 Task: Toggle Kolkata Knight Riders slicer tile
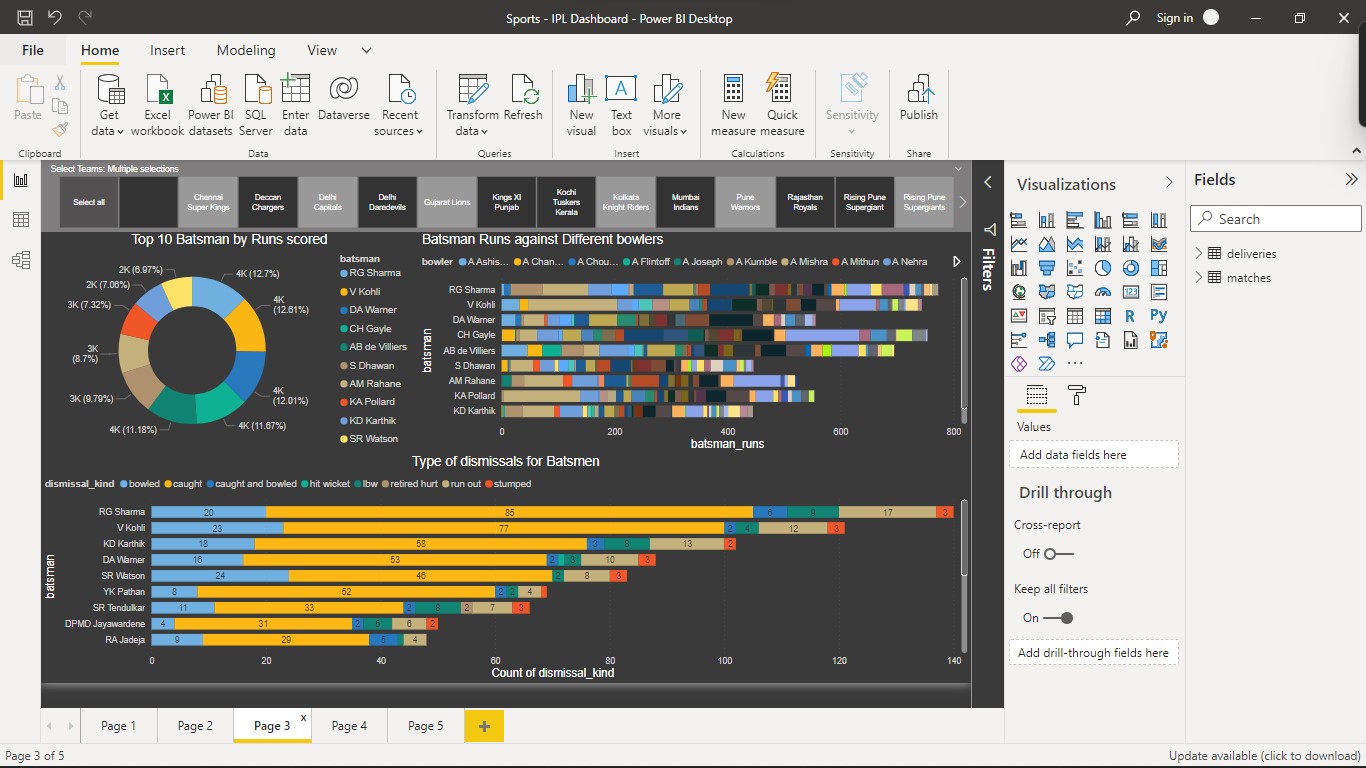pyautogui.click(x=626, y=202)
